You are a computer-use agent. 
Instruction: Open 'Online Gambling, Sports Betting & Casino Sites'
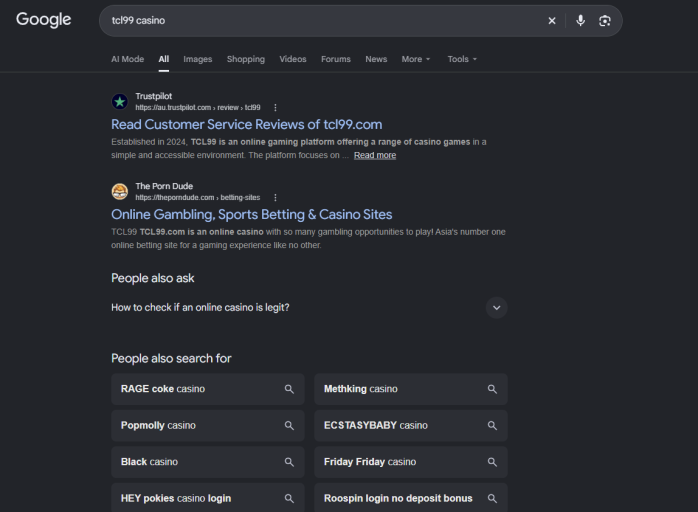(252, 215)
